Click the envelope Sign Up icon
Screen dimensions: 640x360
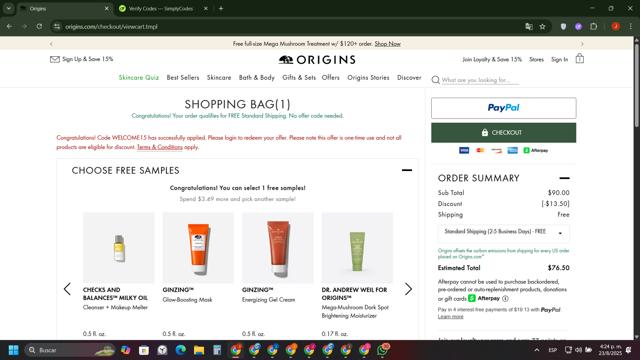point(55,60)
